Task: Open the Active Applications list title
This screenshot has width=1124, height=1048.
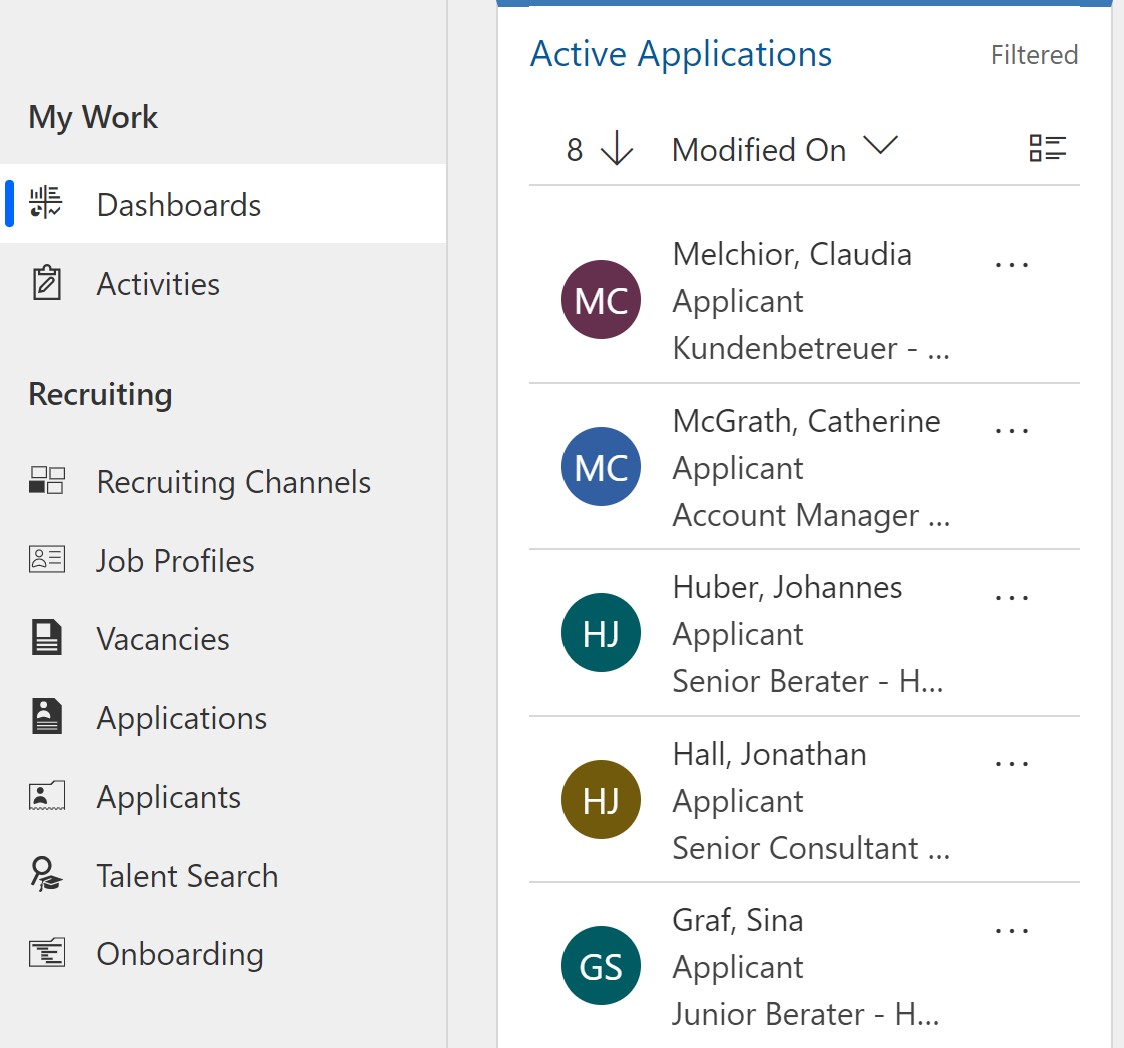Action: pos(680,54)
